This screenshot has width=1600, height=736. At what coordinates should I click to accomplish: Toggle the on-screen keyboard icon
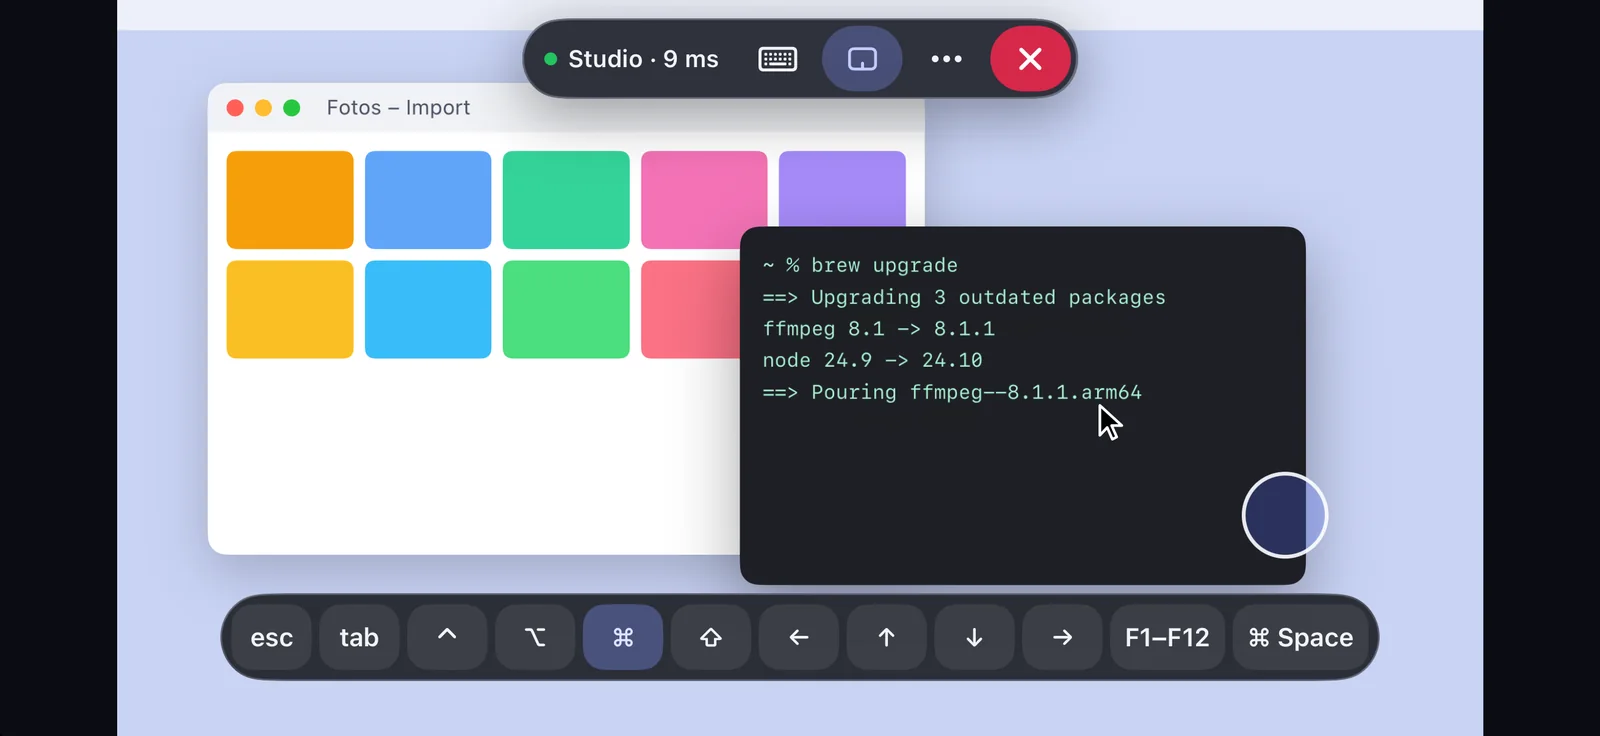coord(777,59)
